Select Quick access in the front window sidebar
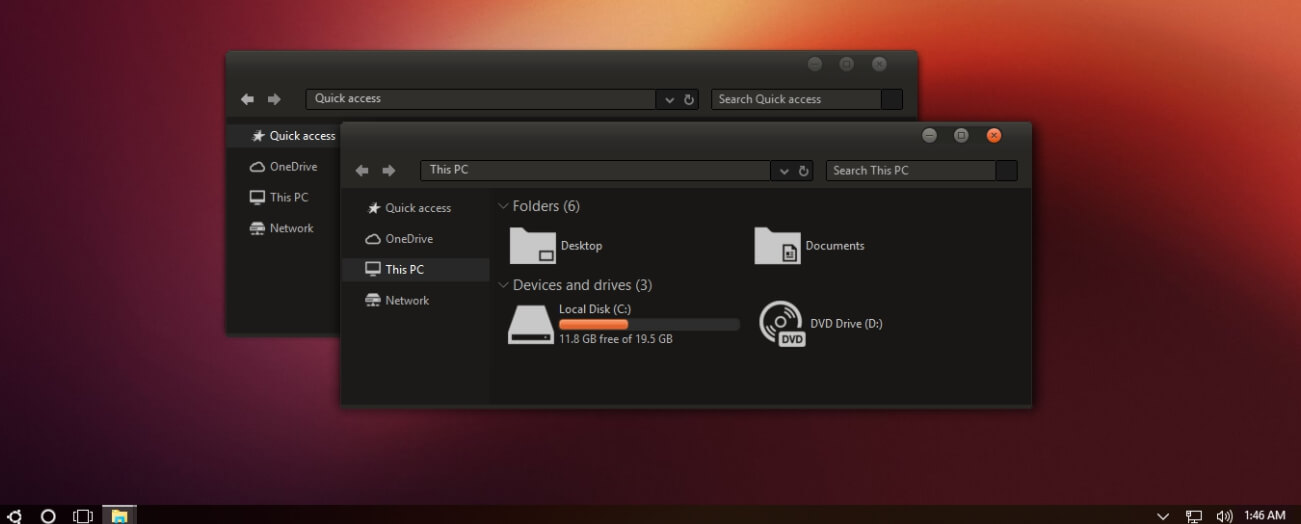Image resolution: width=1301 pixels, height=524 pixels. tap(415, 208)
